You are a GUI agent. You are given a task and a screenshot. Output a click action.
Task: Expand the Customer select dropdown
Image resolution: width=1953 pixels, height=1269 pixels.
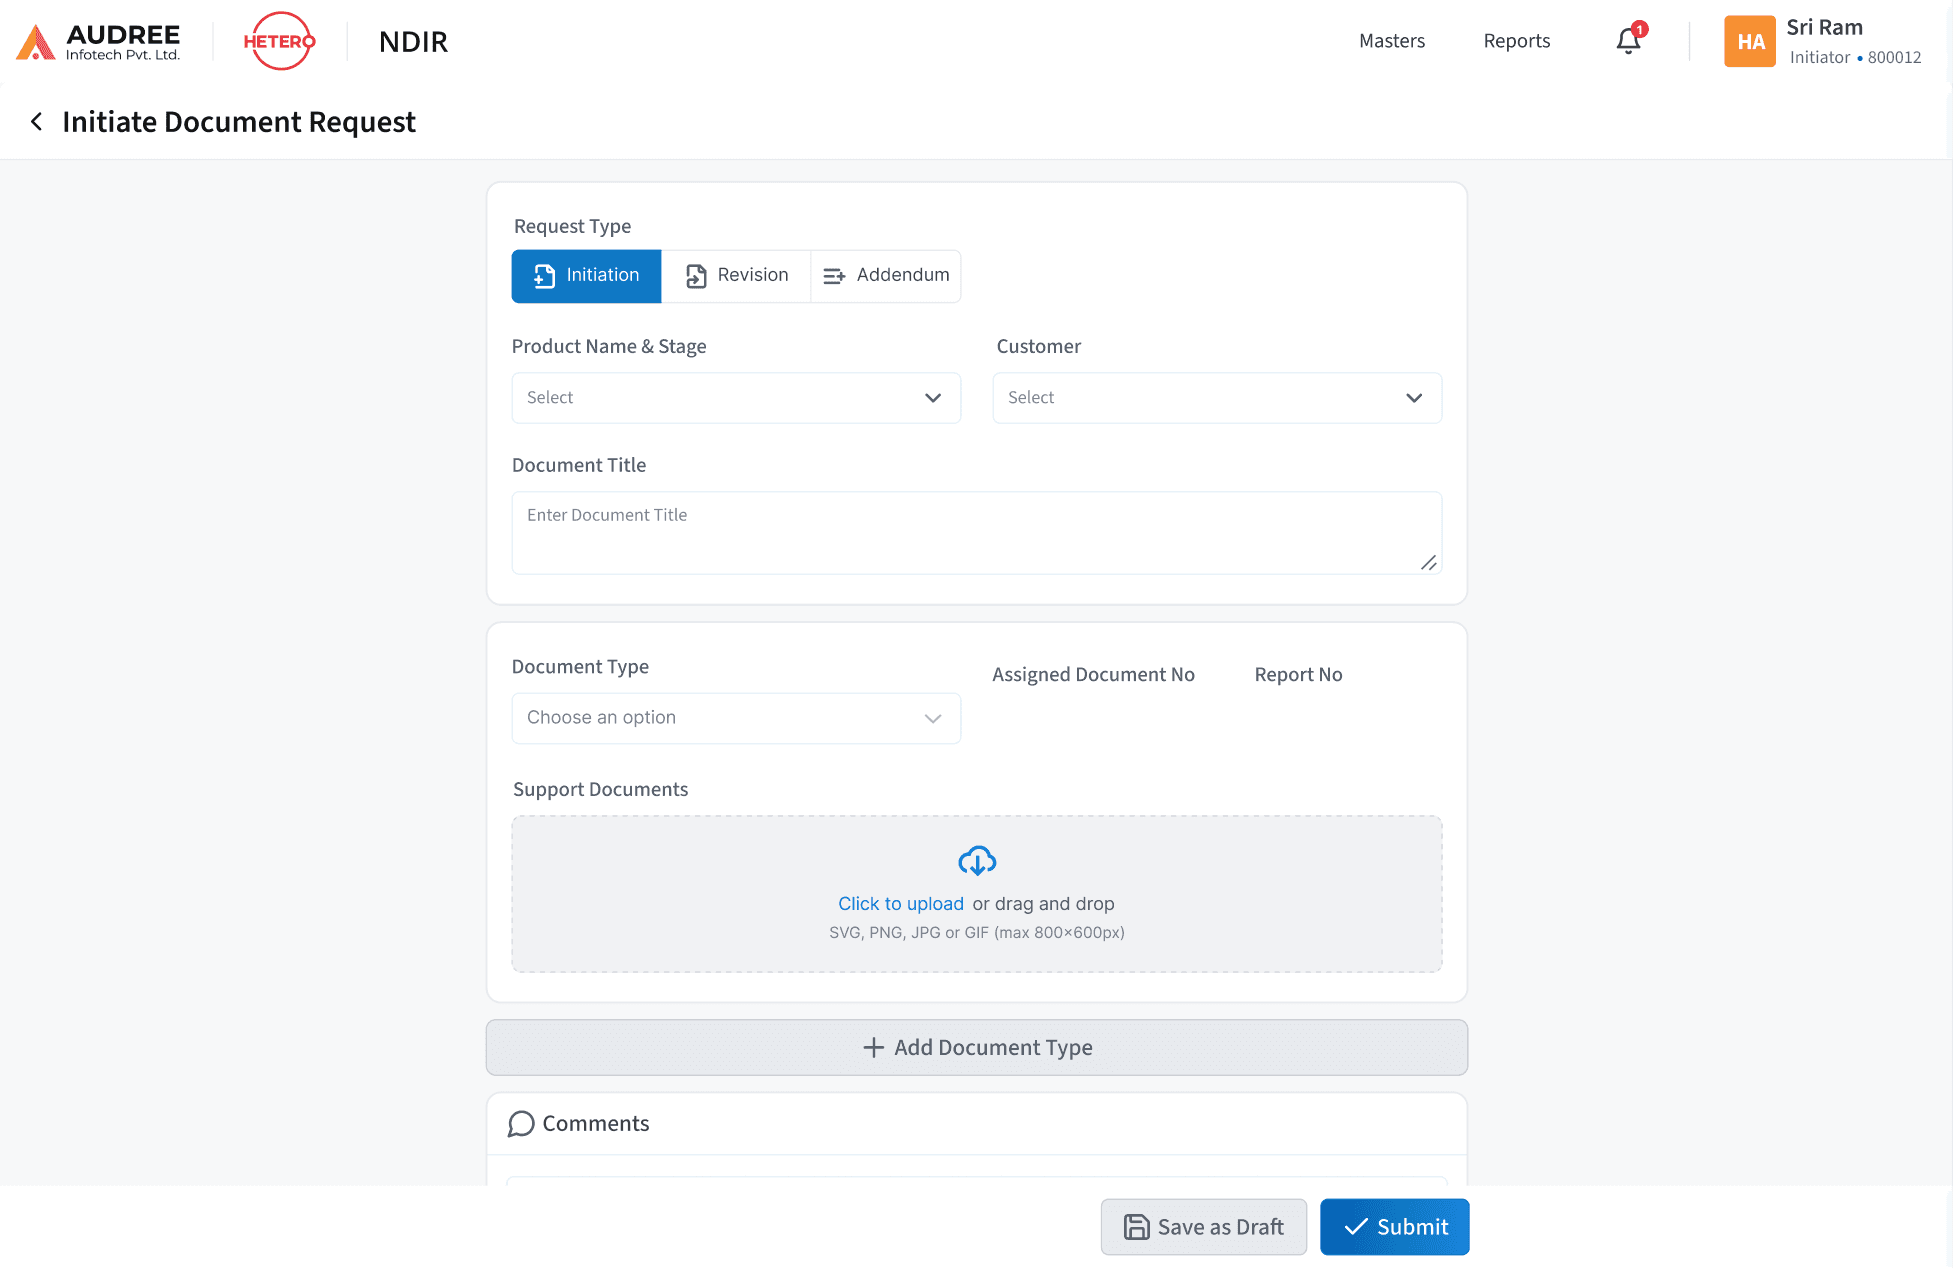[x=1216, y=397]
